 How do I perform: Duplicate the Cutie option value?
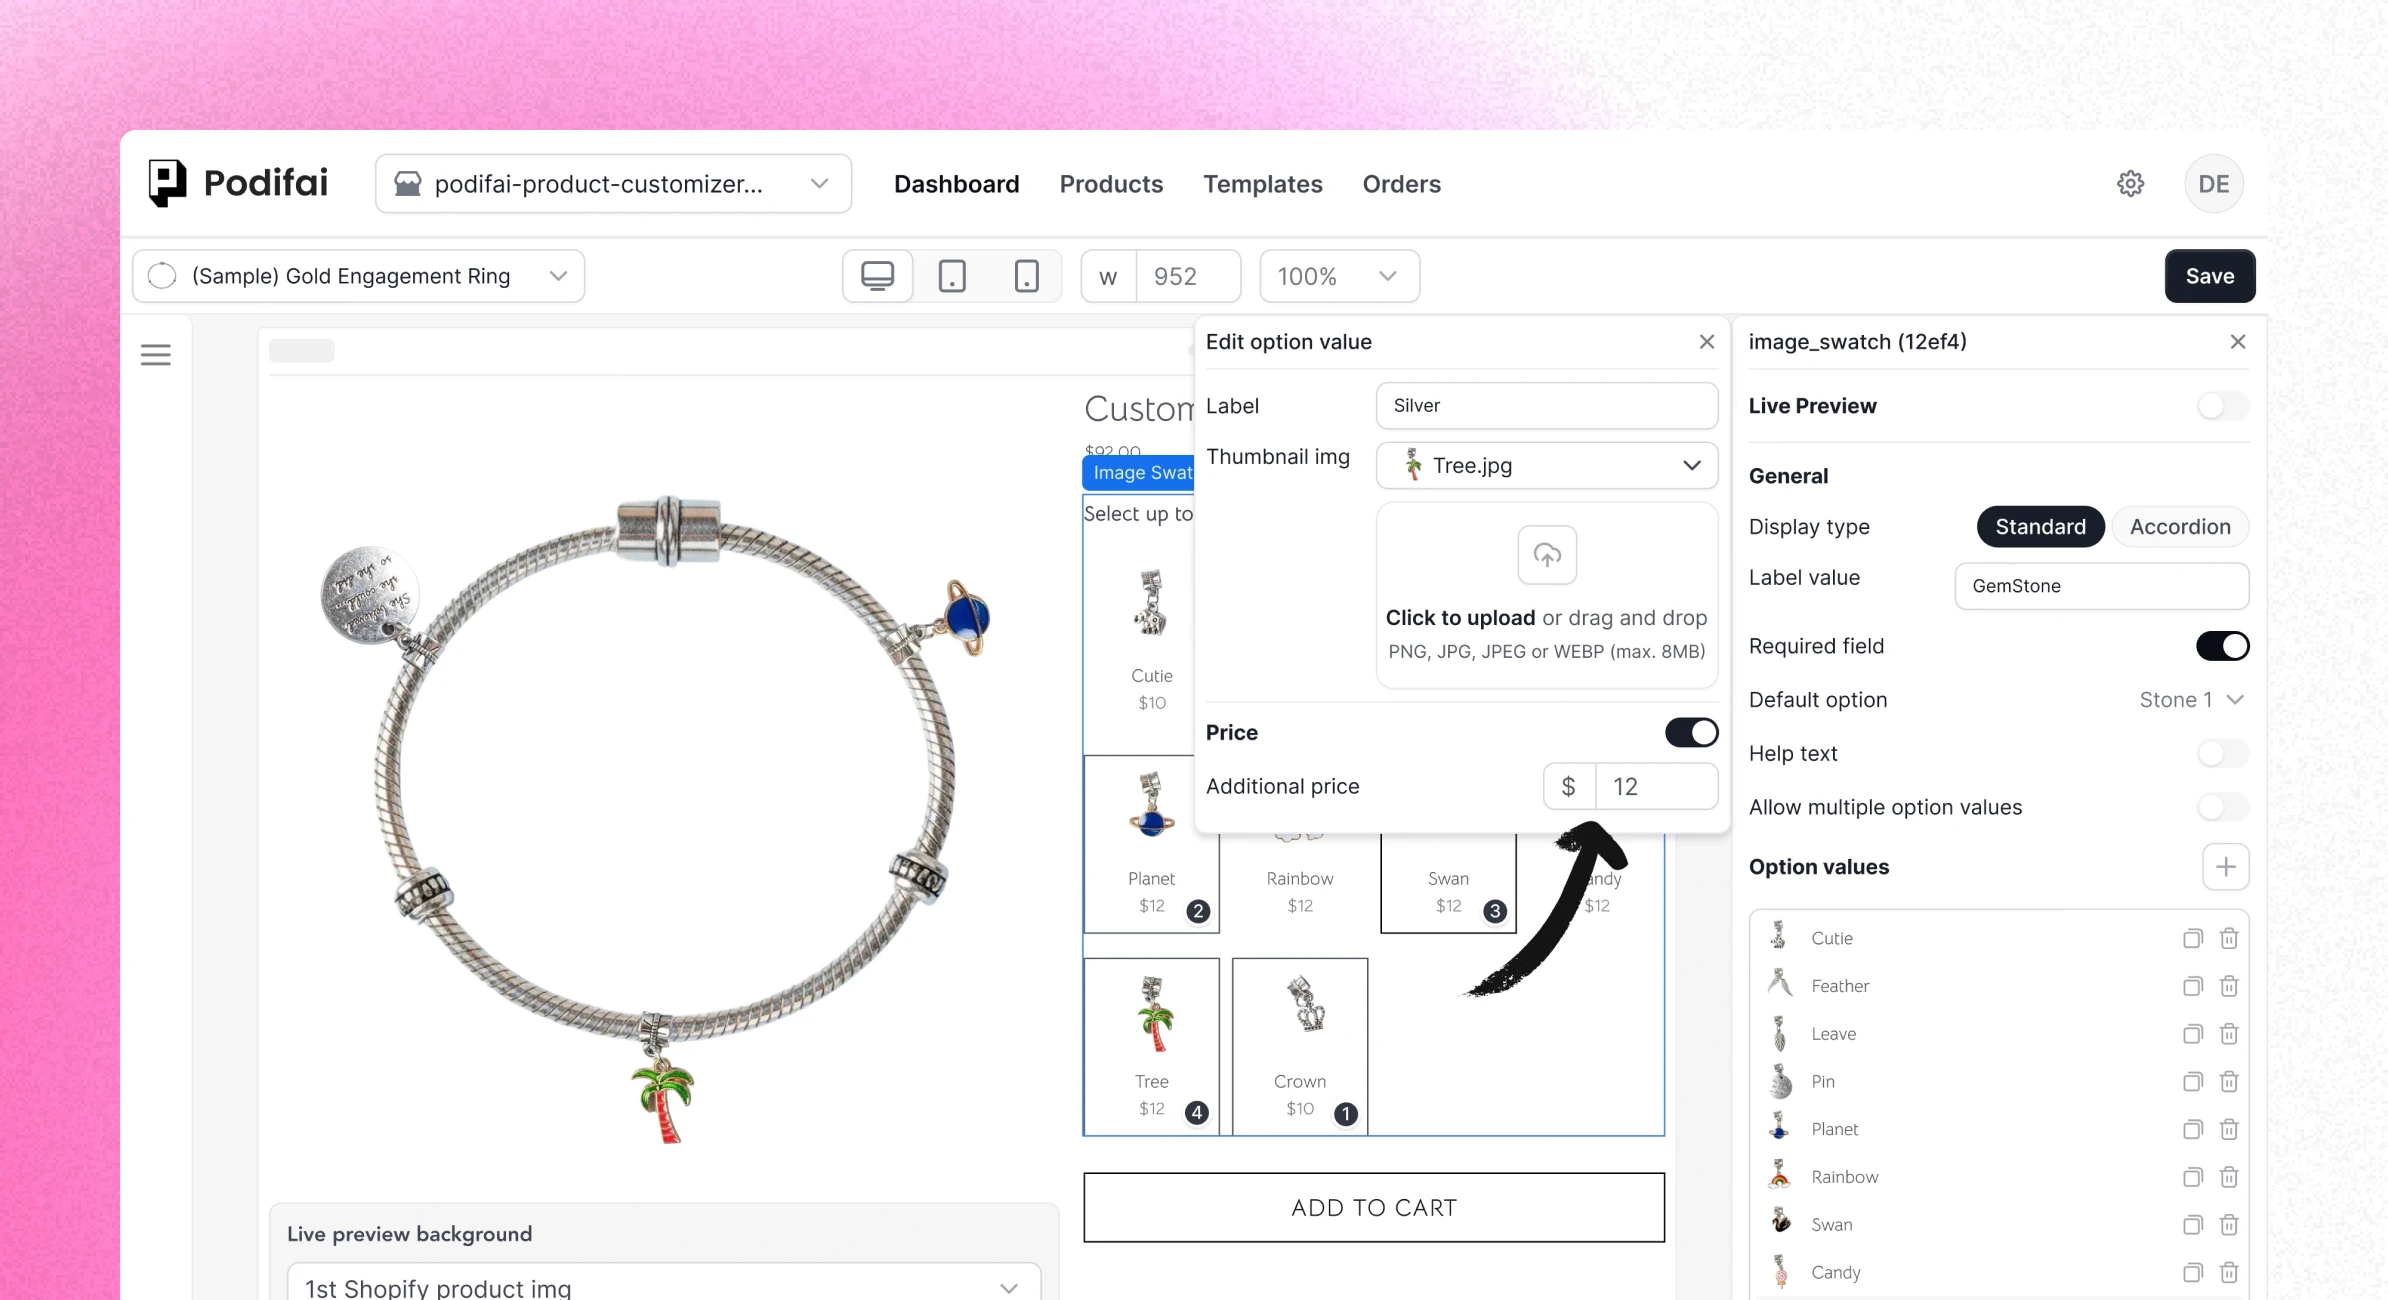pos(2193,938)
